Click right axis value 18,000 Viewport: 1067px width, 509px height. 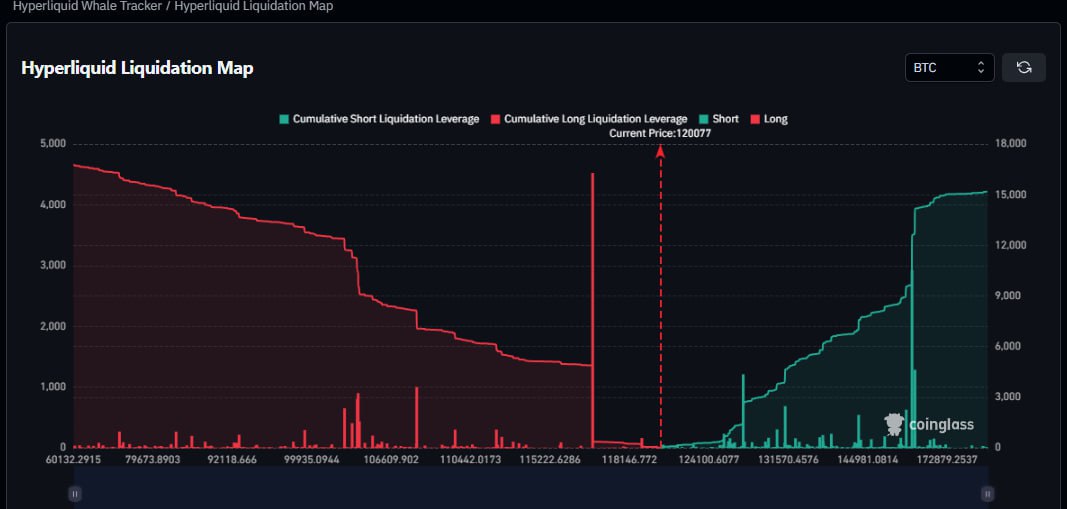point(1010,144)
